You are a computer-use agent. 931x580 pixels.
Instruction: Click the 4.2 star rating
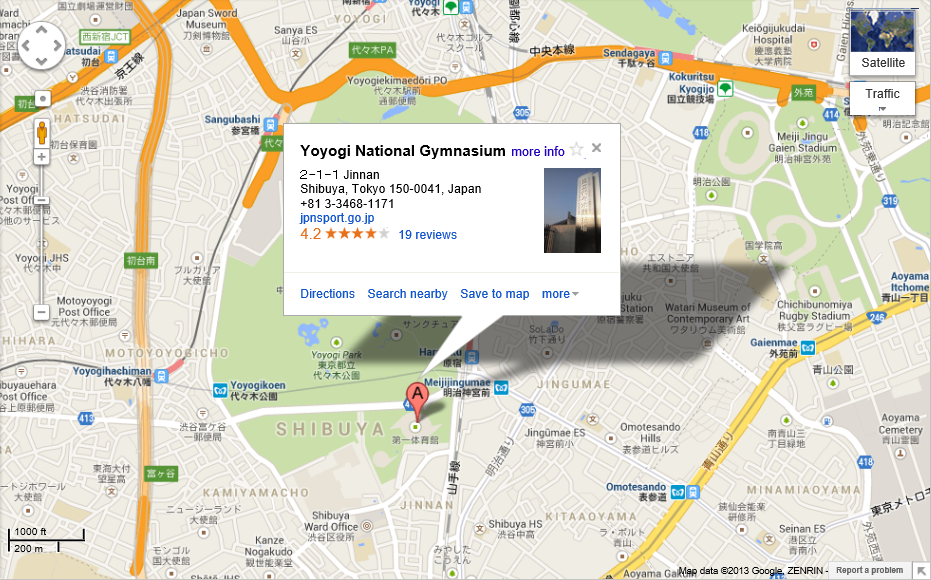[344, 234]
